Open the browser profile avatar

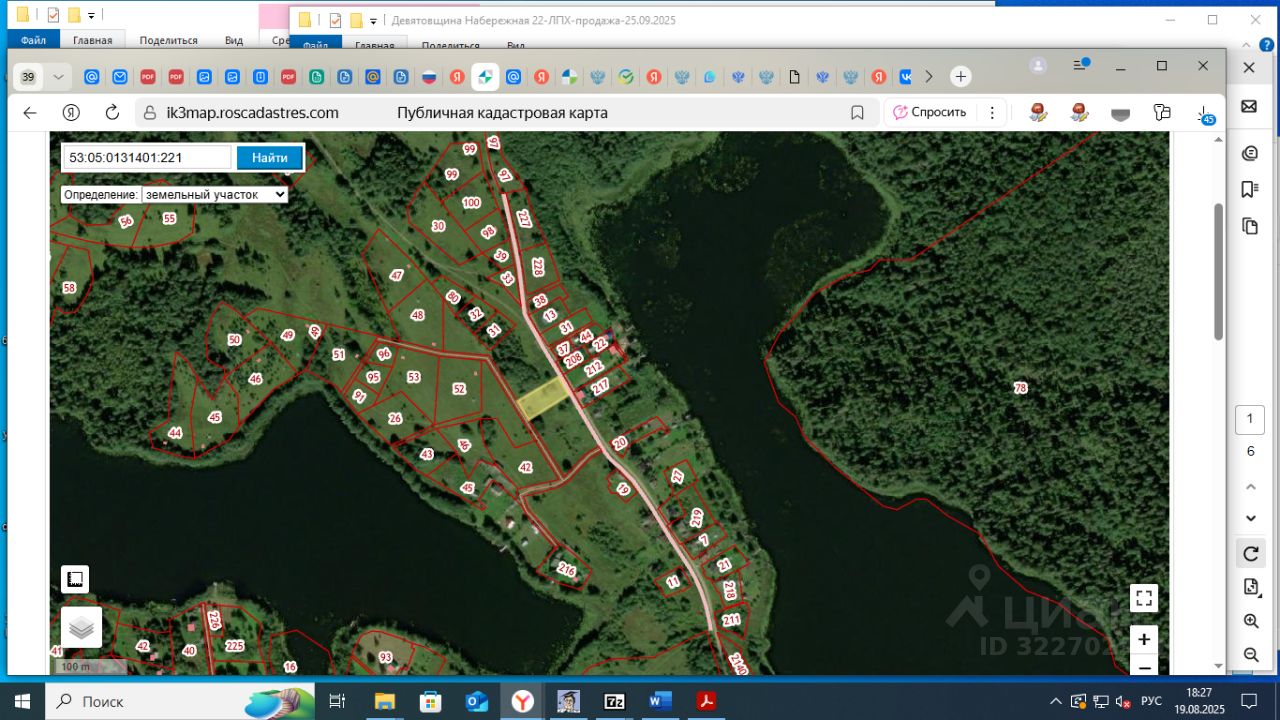(1038, 66)
